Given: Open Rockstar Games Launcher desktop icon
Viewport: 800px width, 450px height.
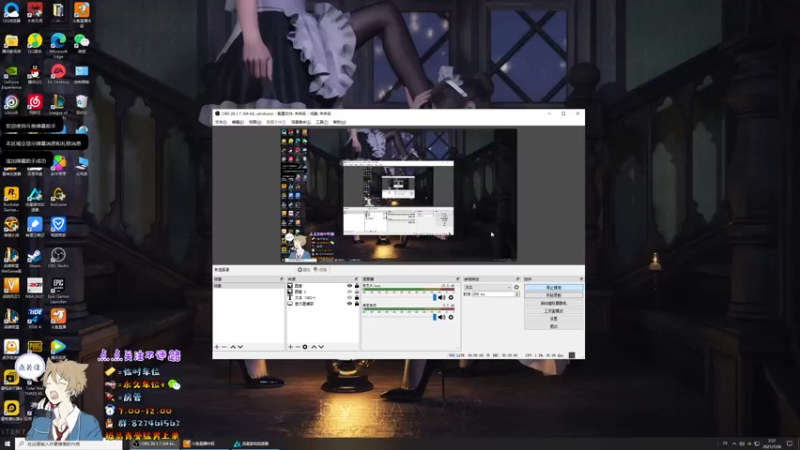Looking at the screenshot, I should (11, 198).
